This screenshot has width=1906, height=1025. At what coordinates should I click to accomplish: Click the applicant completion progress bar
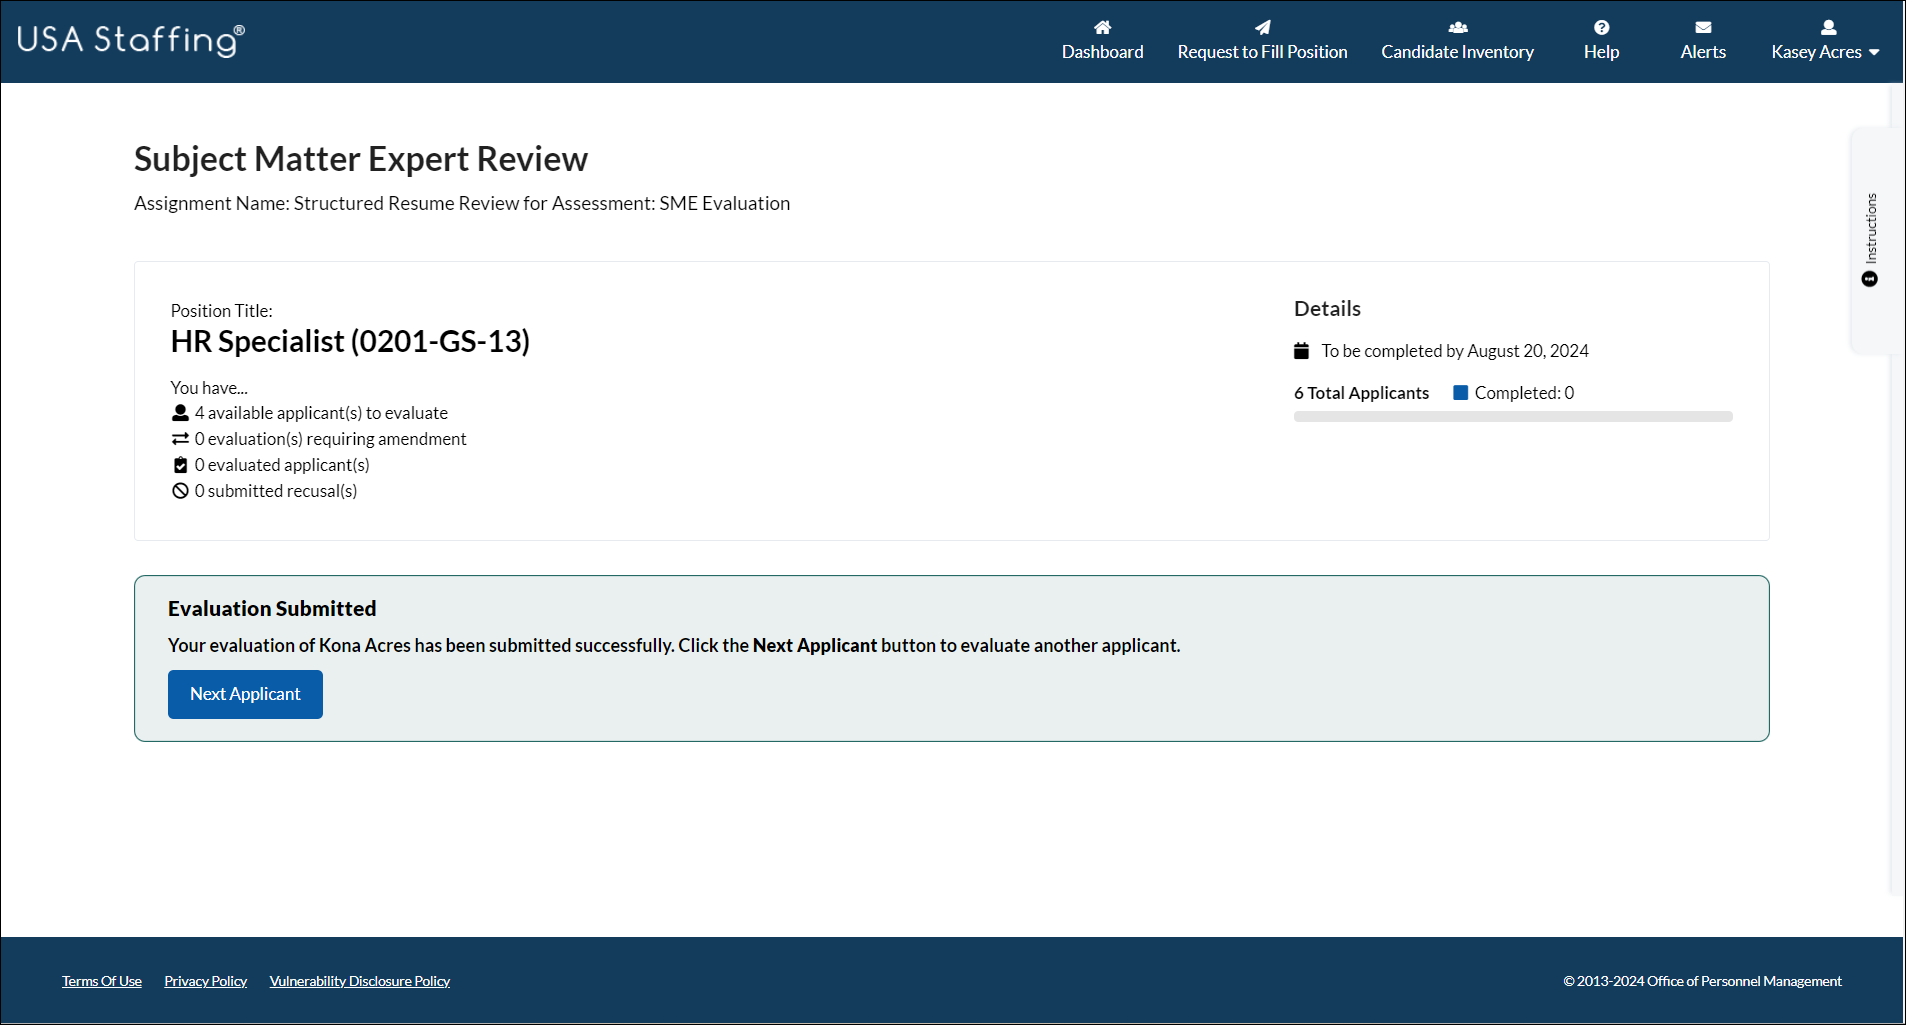pyautogui.click(x=1512, y=416)
